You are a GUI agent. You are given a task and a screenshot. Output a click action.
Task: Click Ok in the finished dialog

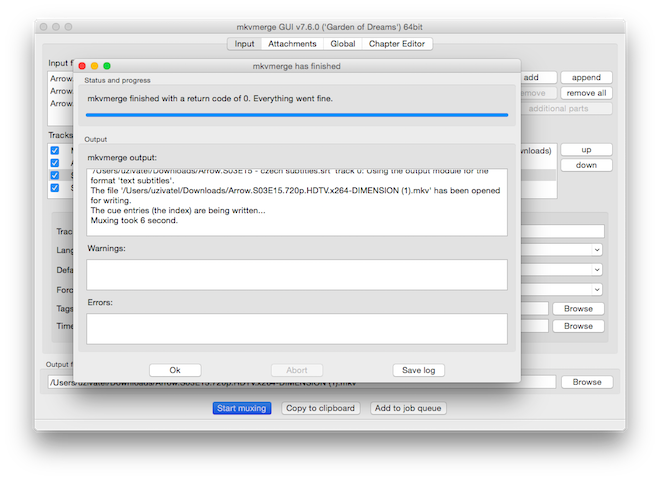(175, 370)
